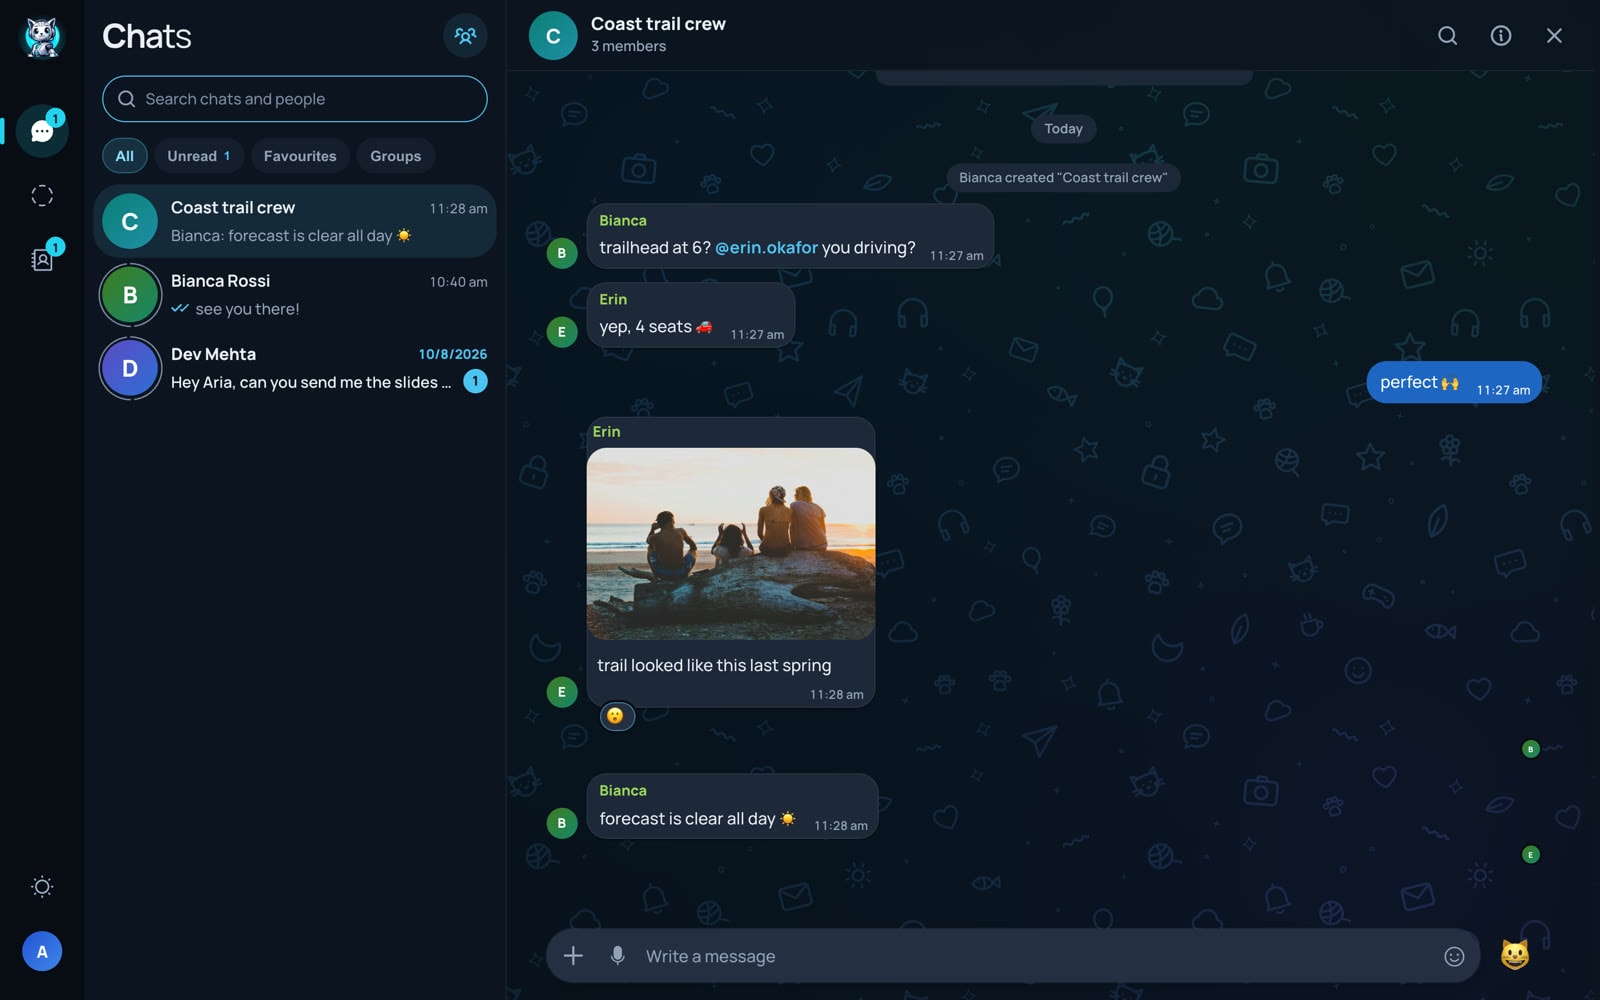Click the cat logo at top of sidebar
This screenshot has height=1000, width=1600.
pos(42,37)
